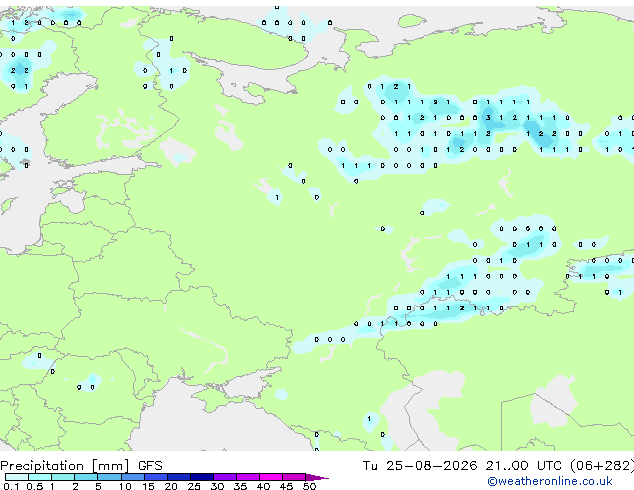Click the 25–30 mm dark navy legend swatch
This screenshot has height=490, width=634.
tap(201, 477)
